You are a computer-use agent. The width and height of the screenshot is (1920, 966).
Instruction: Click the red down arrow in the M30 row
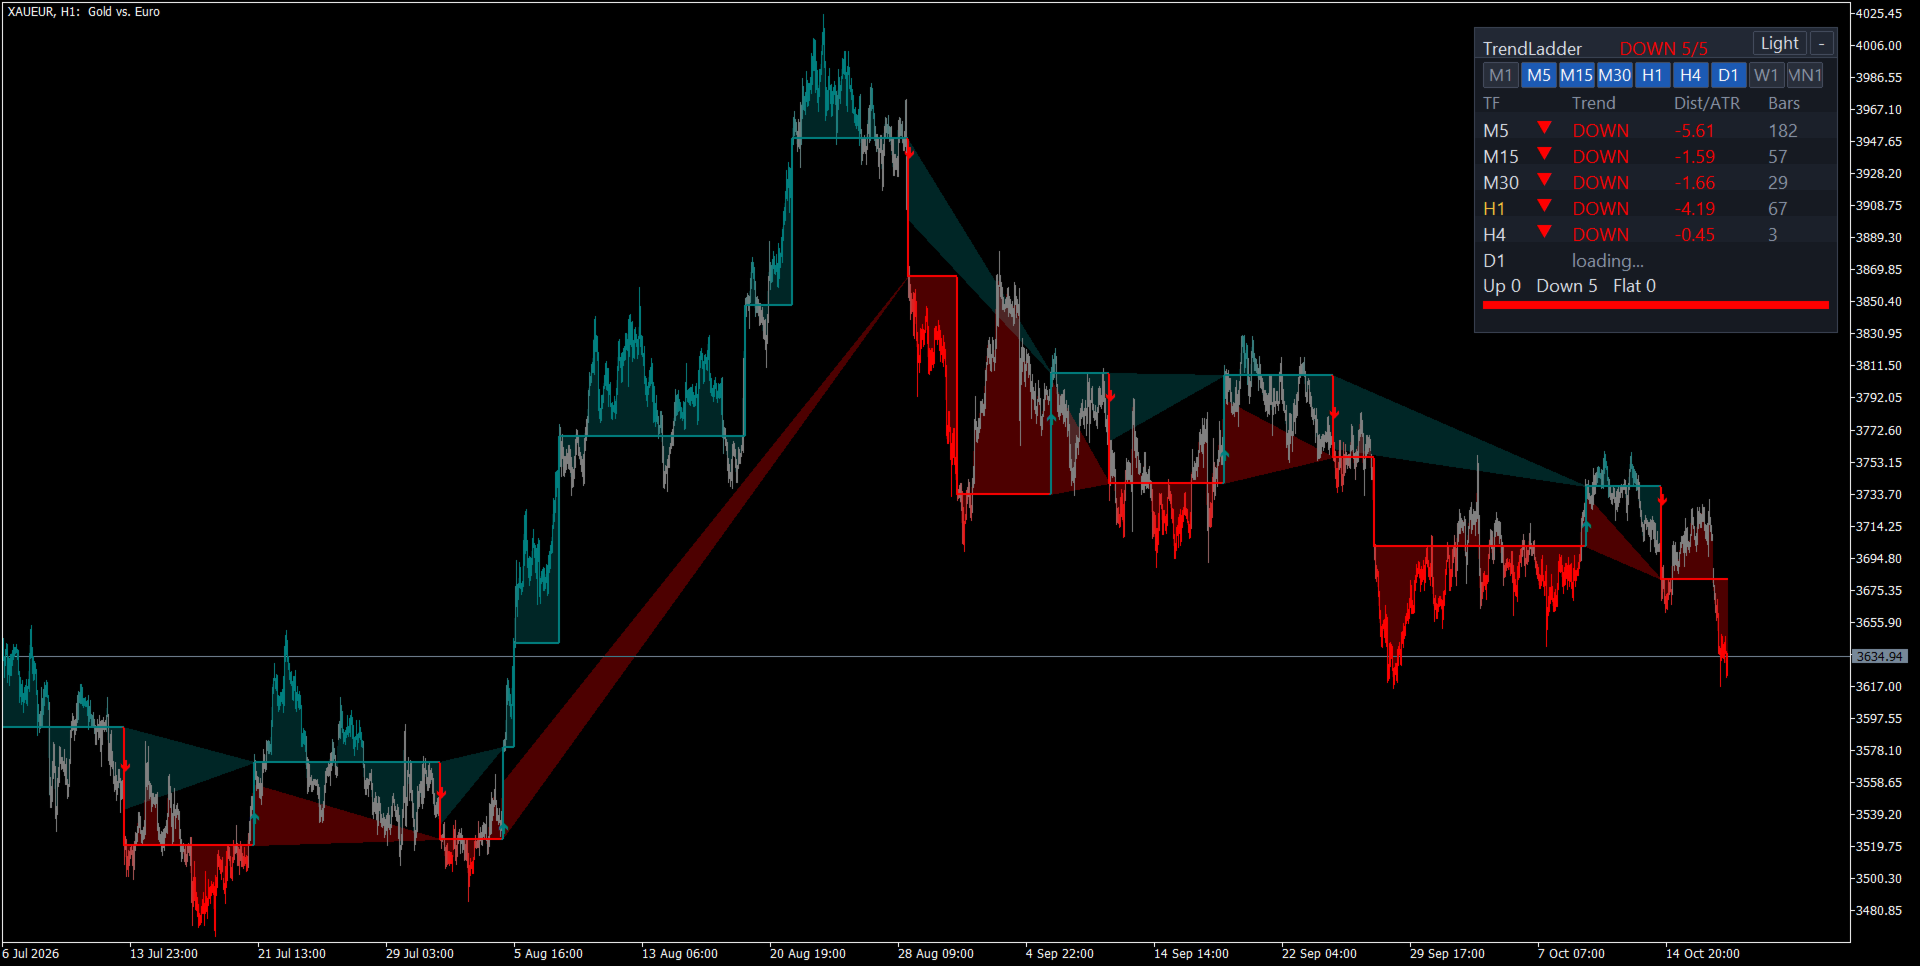(1544, 180)
